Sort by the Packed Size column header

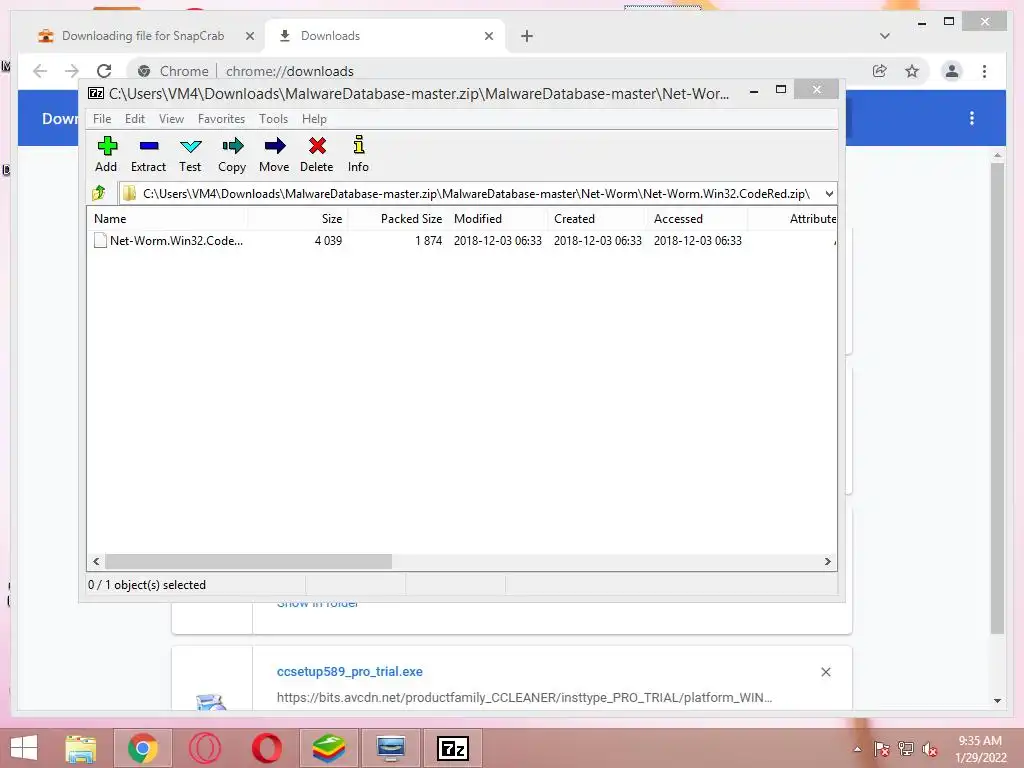pos(398,219)
